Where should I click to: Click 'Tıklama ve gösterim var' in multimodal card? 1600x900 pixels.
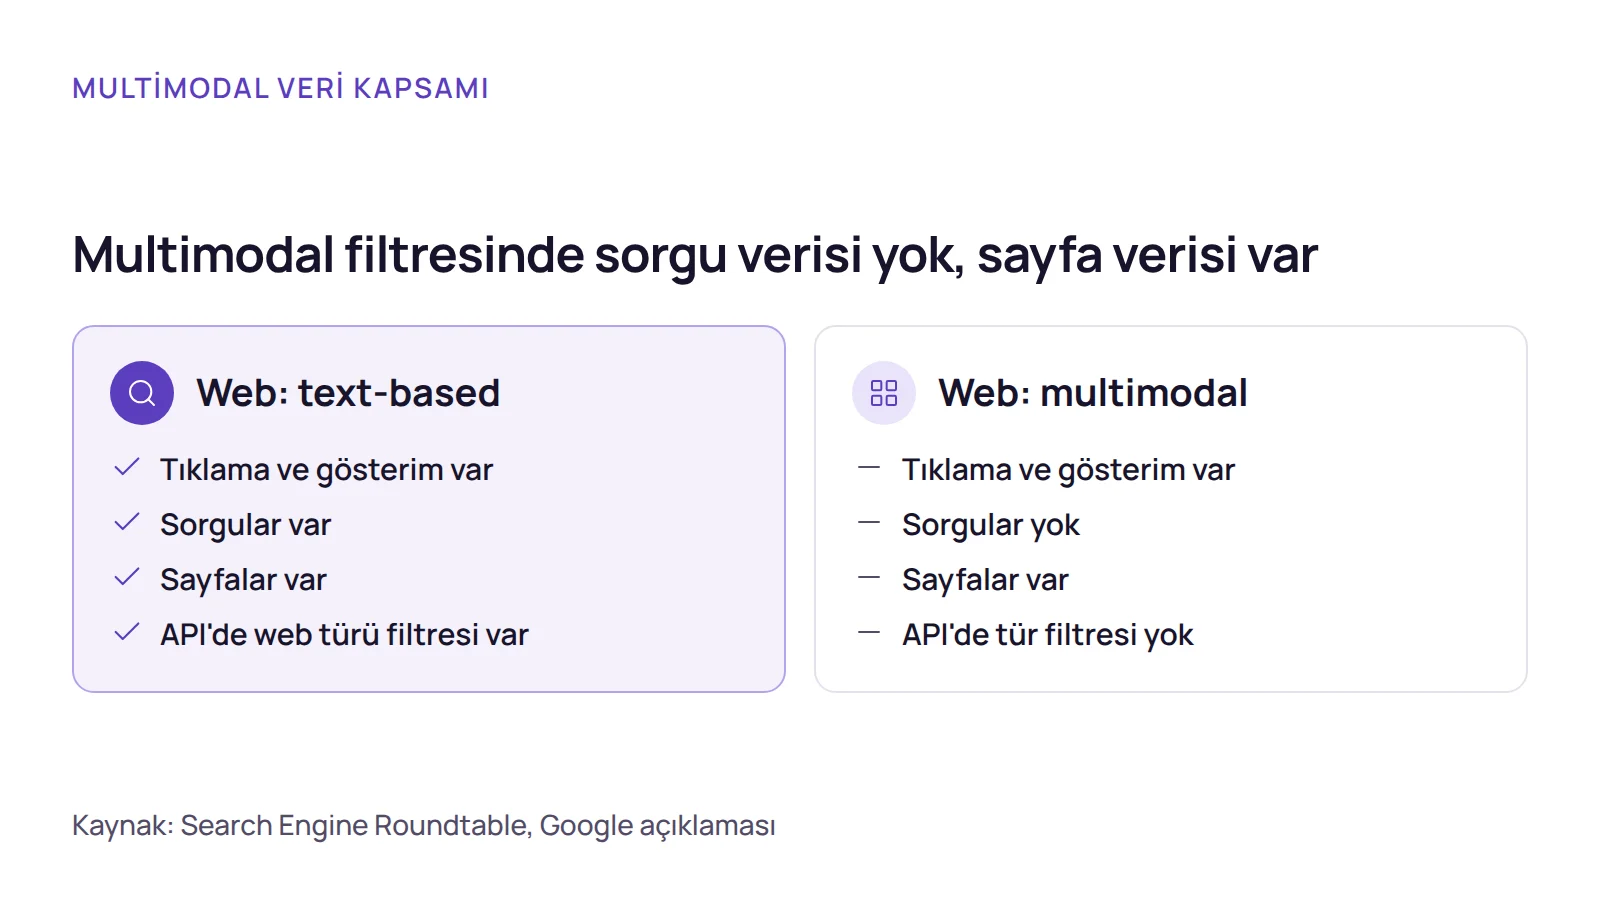point(1069,469)
